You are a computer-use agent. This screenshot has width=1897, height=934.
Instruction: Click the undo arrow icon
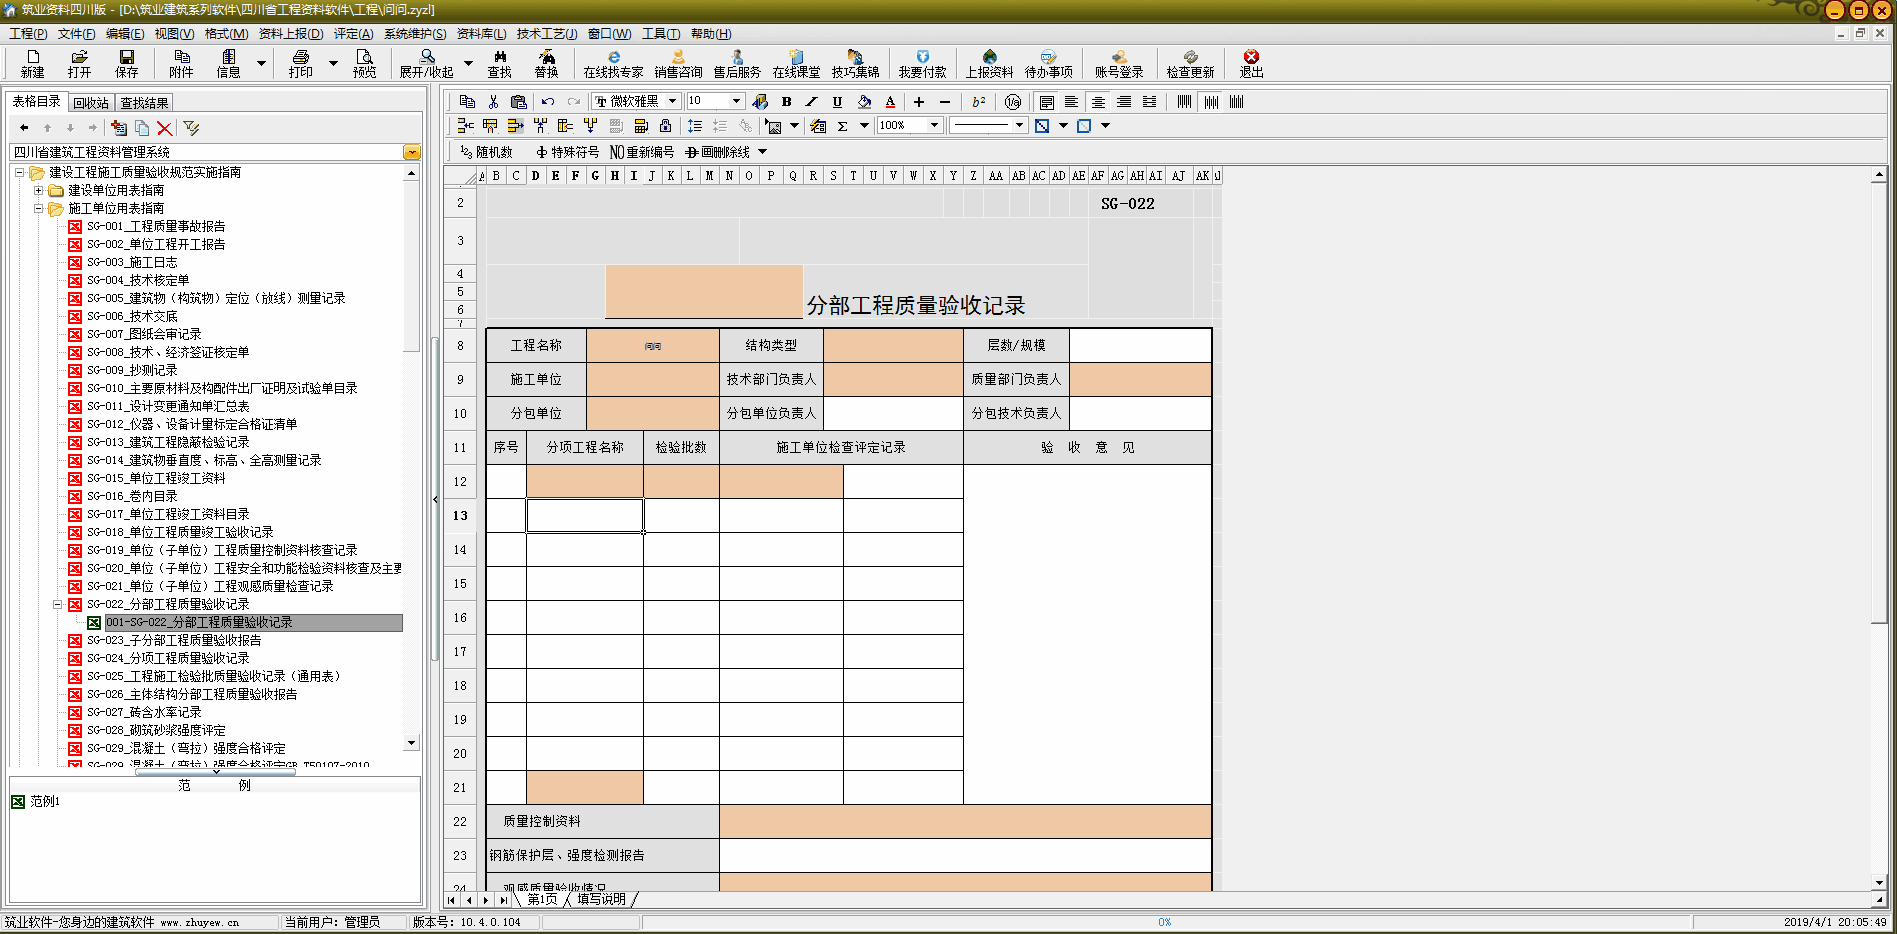(548, 101)
